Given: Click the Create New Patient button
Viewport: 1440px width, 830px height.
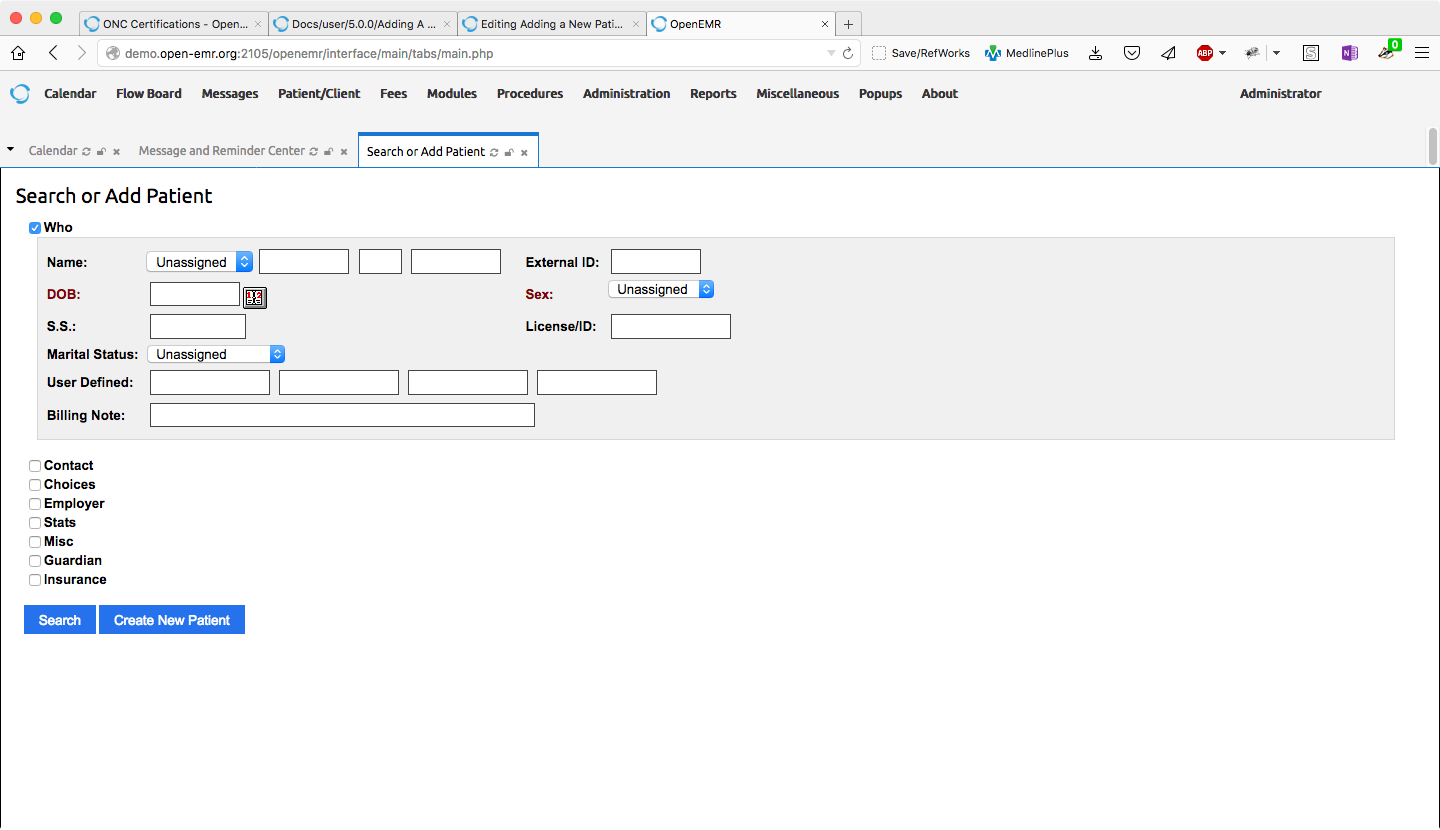Looking at the screenshot, I should coord(172,620).
